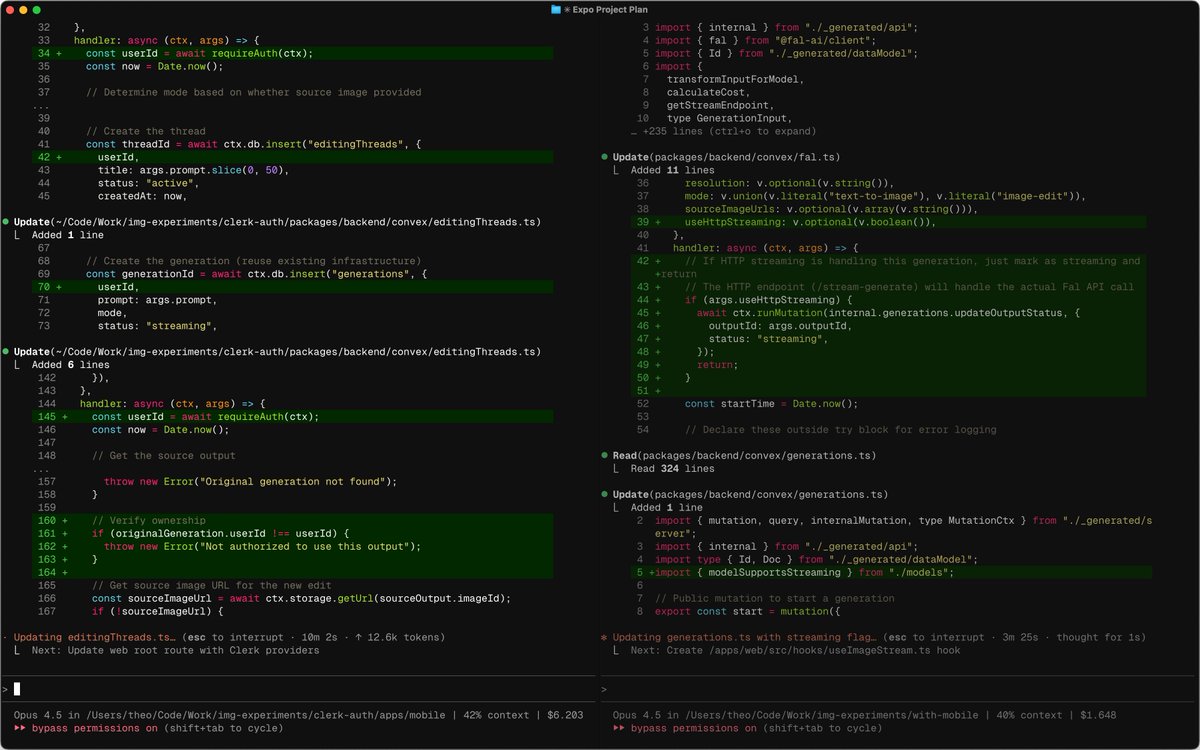Click the 'export const start = mutation' line
This screenshot has width=1200, height=750.
(748, 611)
